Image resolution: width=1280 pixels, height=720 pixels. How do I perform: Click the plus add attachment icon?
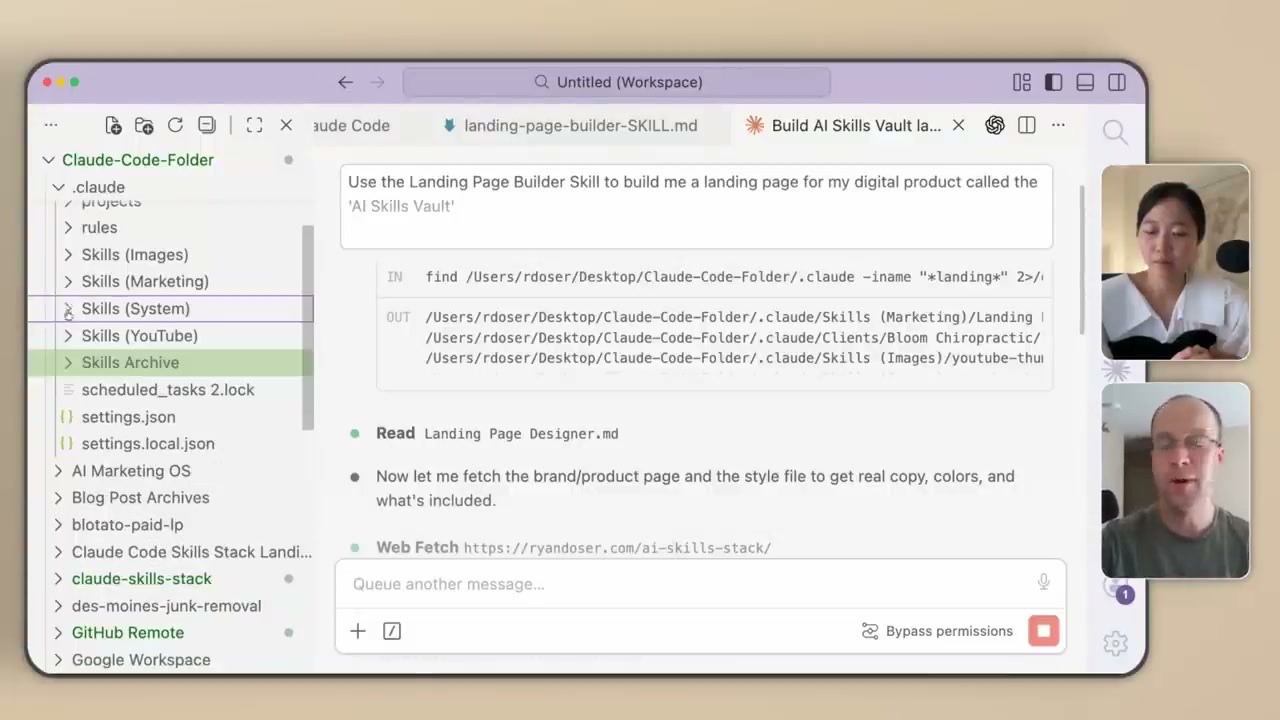pyautogui.click(x=358, y=631)
